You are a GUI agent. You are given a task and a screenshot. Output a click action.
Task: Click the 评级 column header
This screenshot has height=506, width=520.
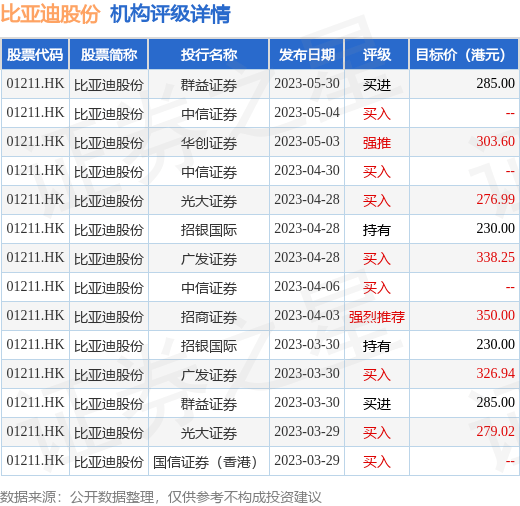coord(377,55)
